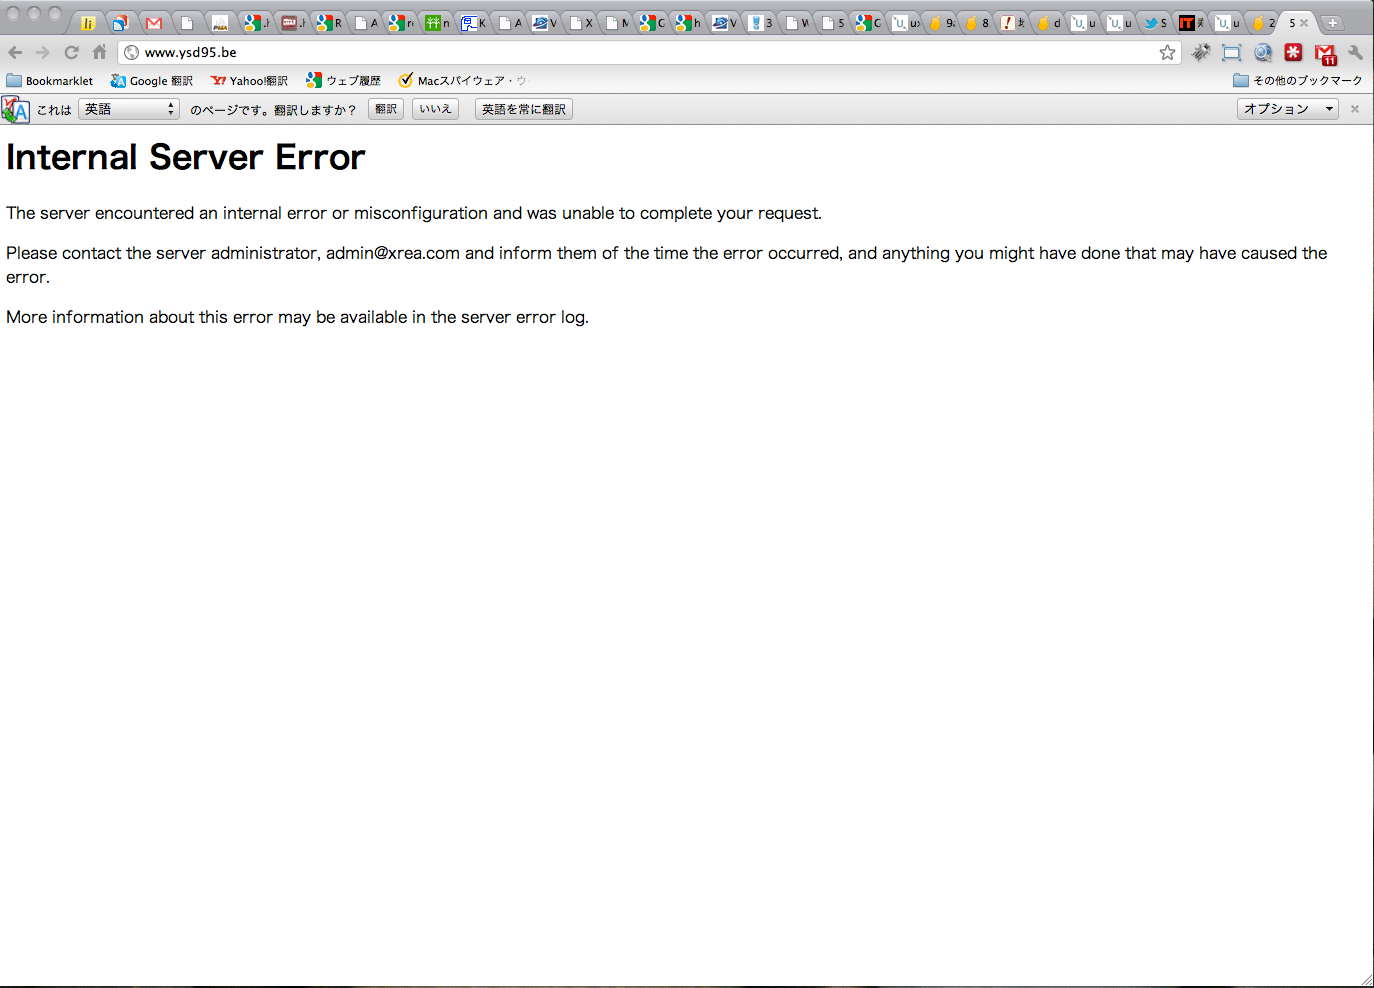The height and width of the screenshot is (988, 1374).
Task: Switch to the Twitter tab
Action: point(1154,23)
